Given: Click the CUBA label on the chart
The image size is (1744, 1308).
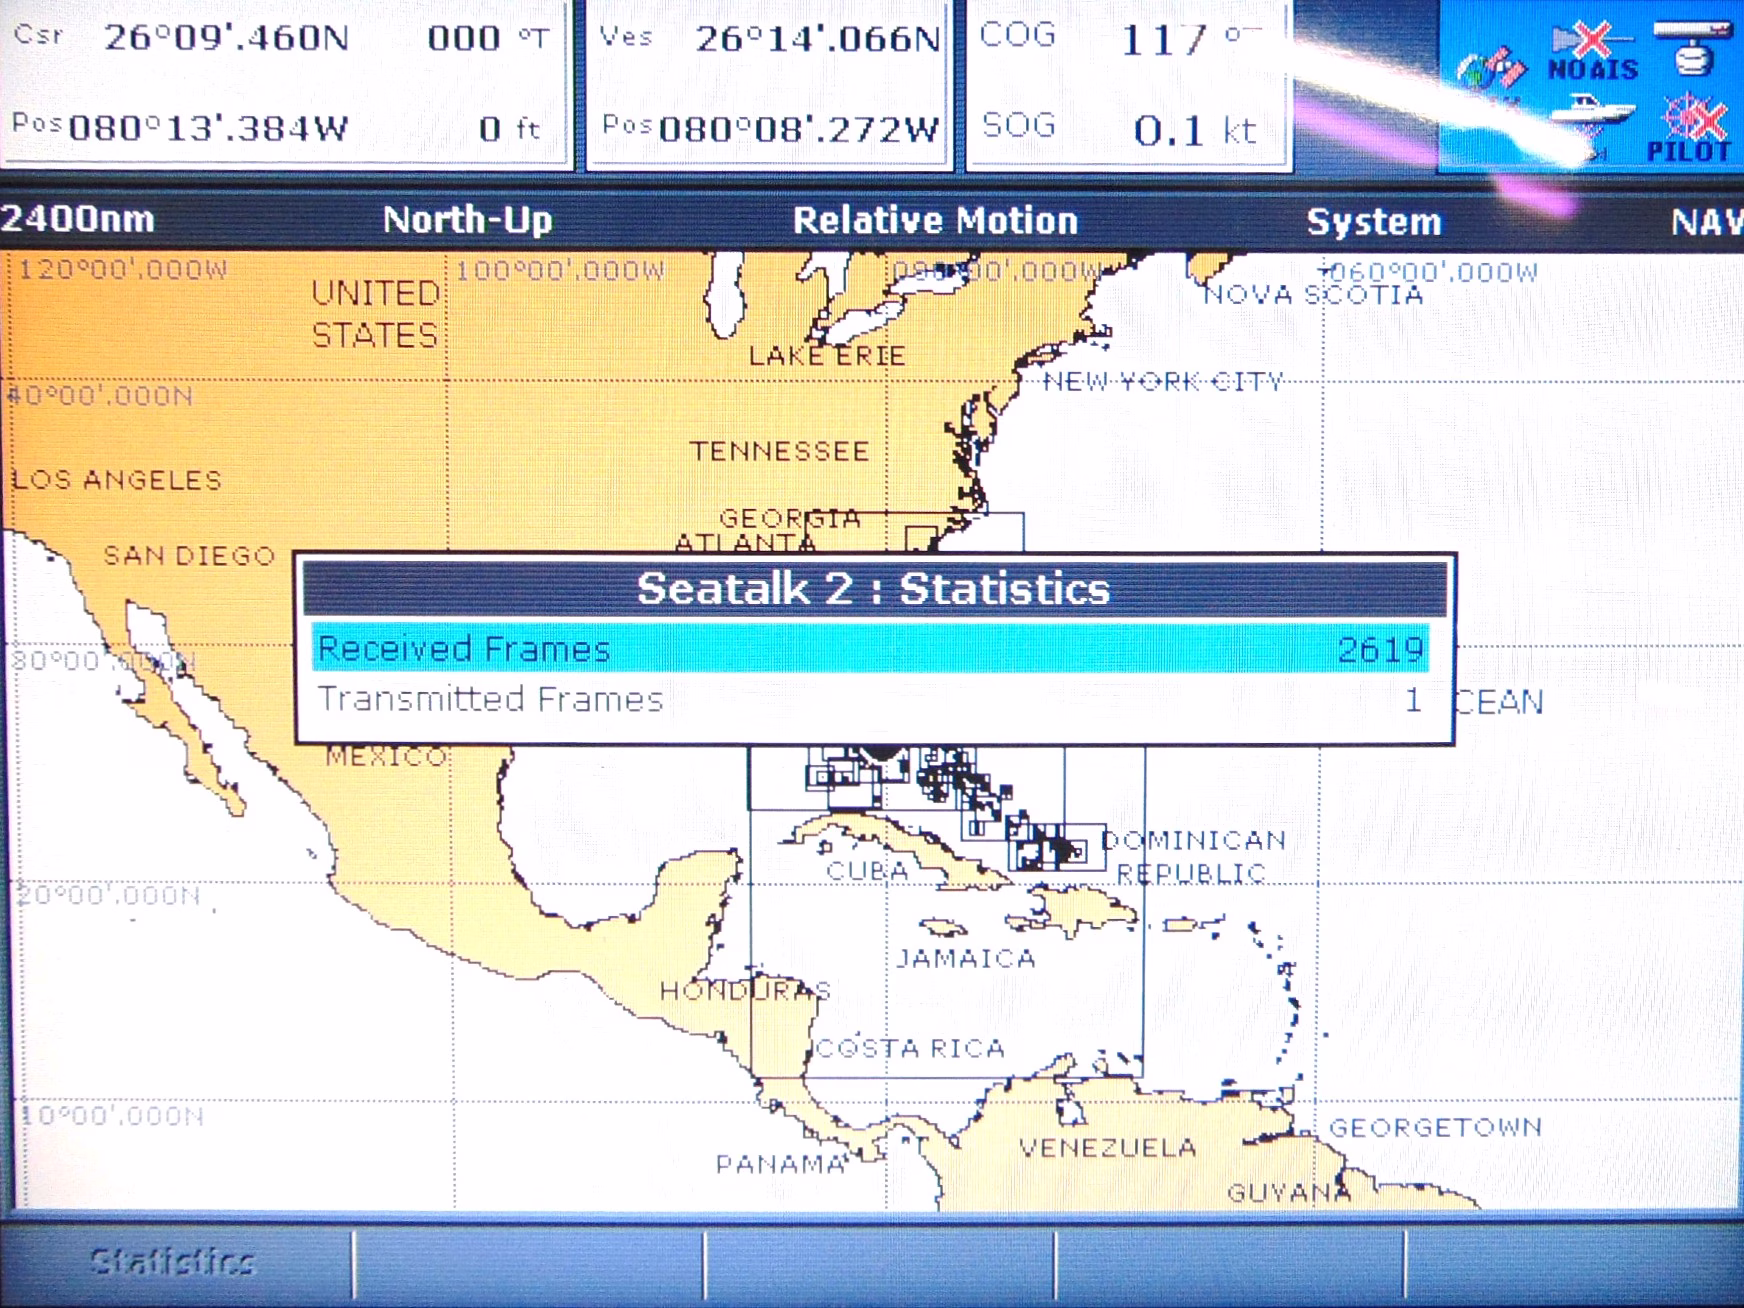Looking at the screenshot, I should pos(867,871).
